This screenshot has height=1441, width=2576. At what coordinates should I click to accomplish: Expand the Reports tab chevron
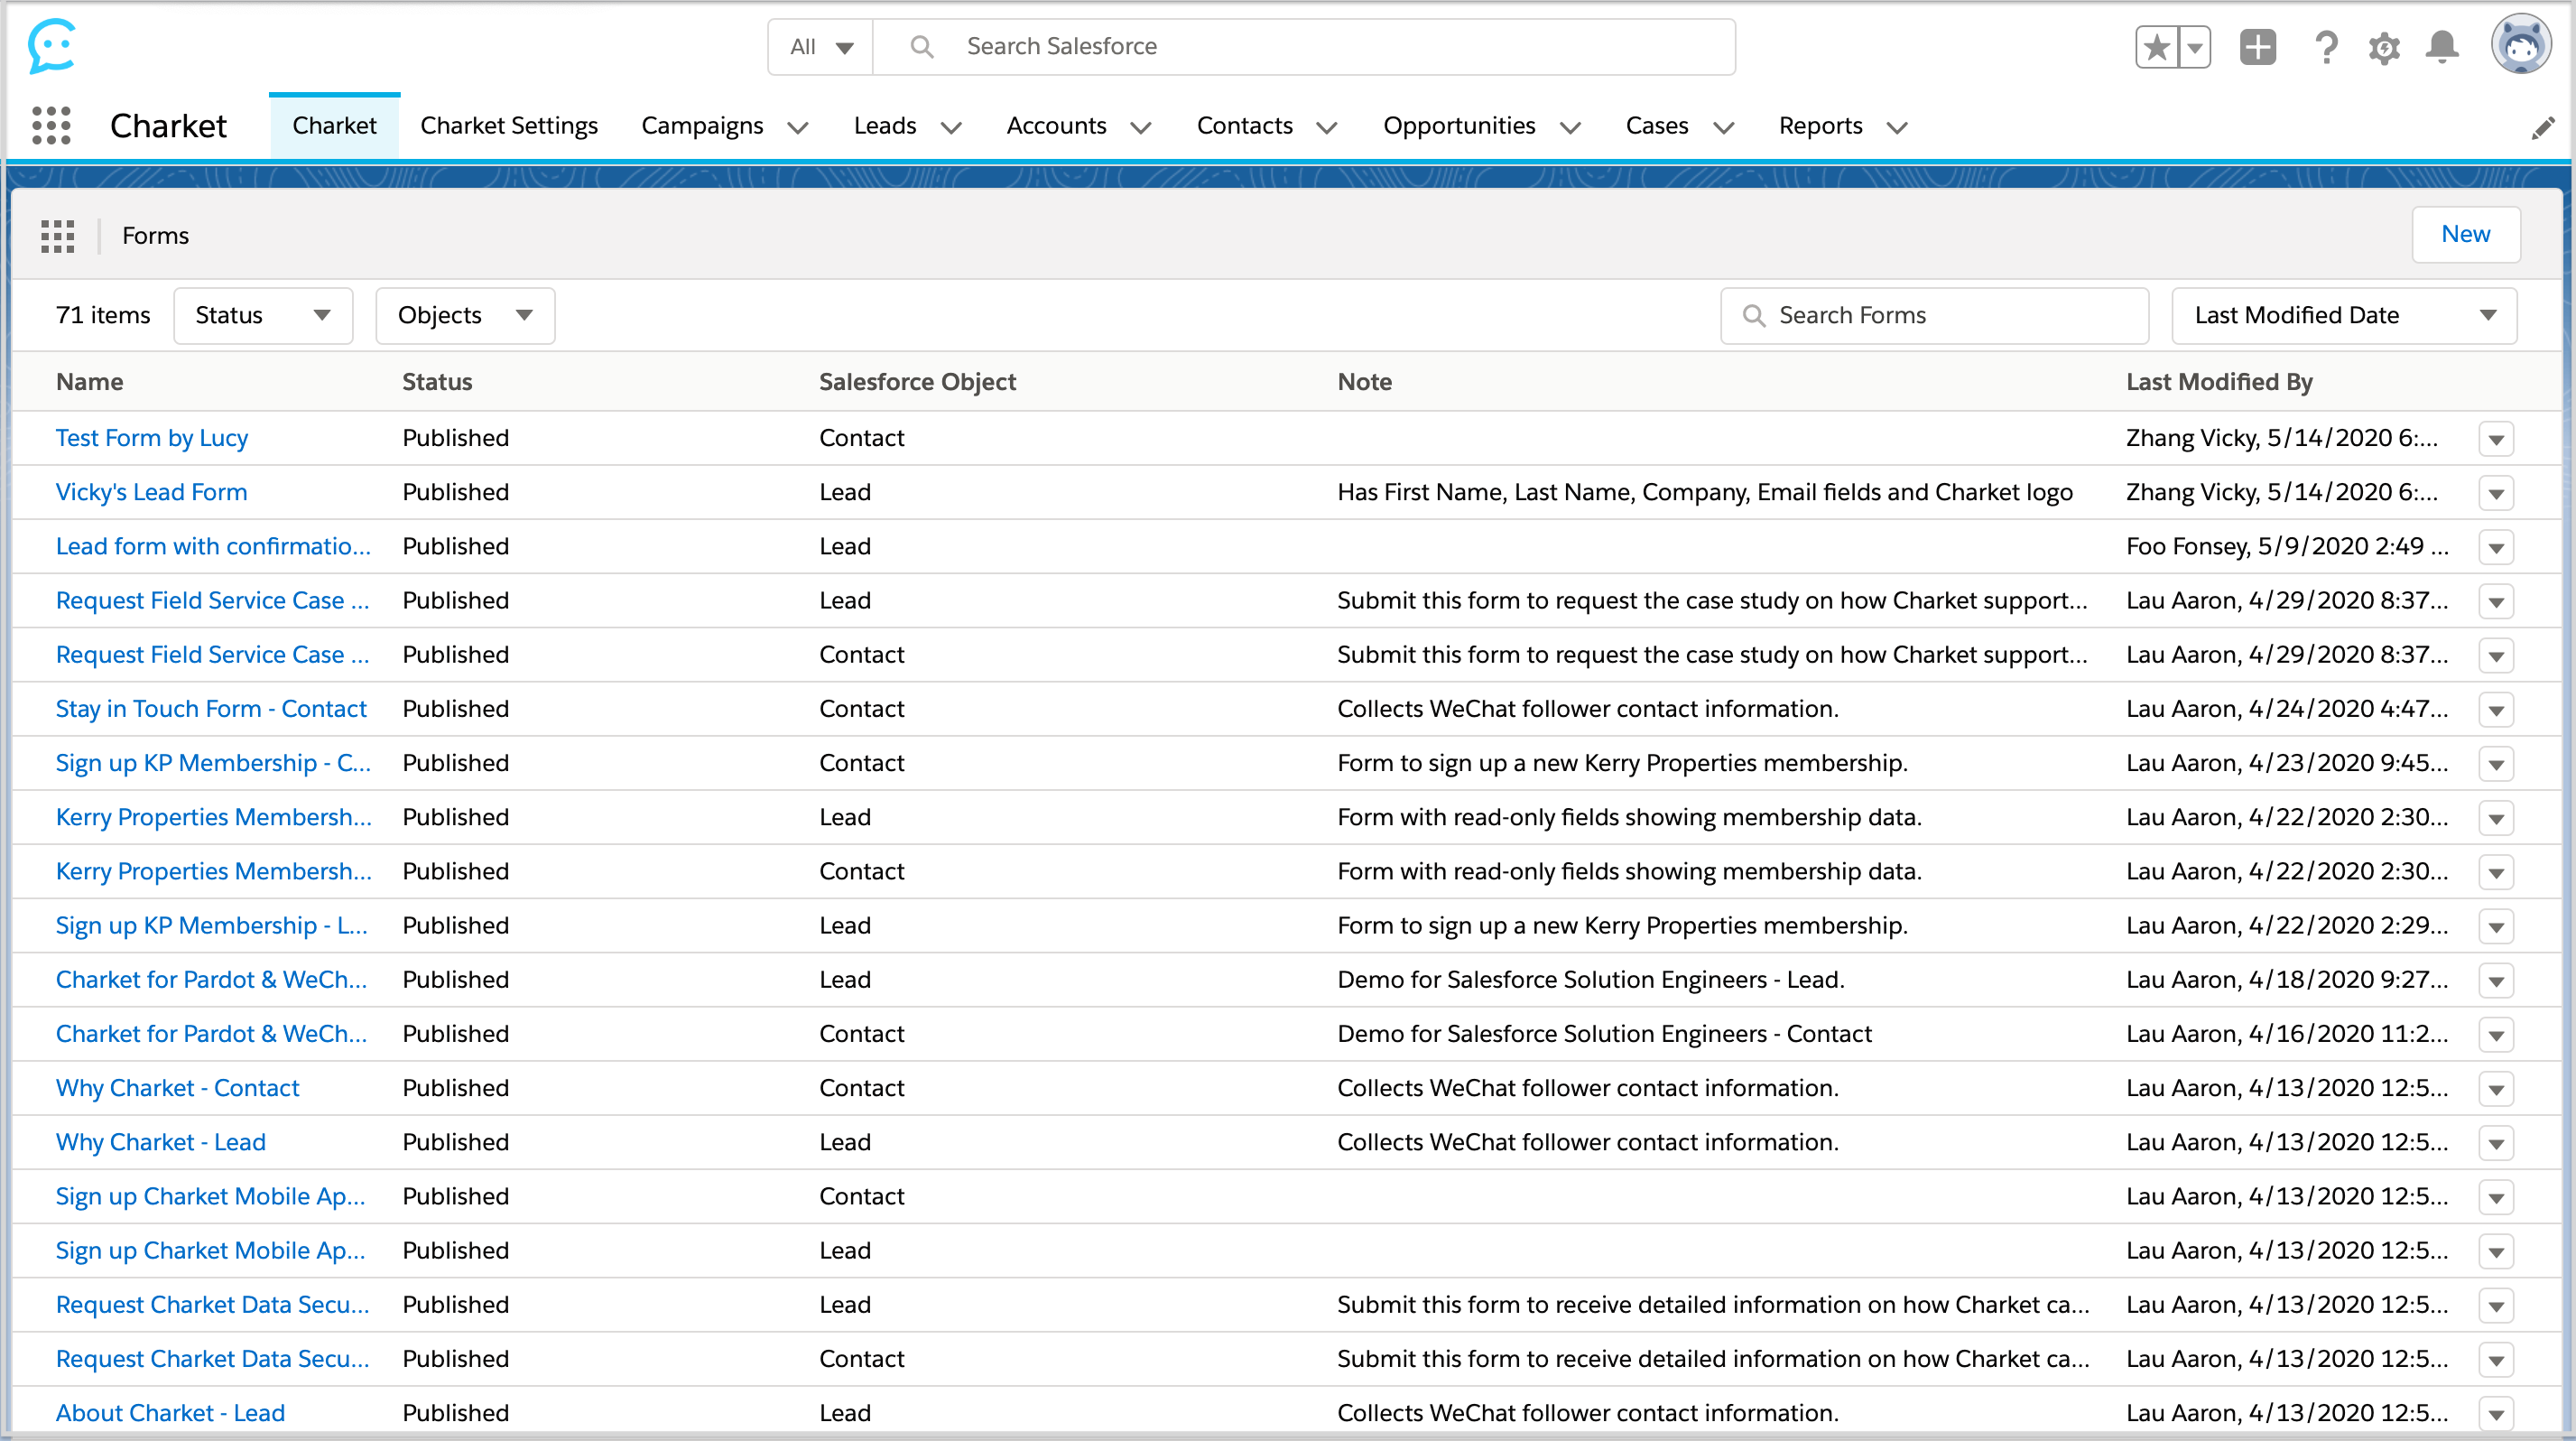pyautogui.click(x=1896, y=128)
